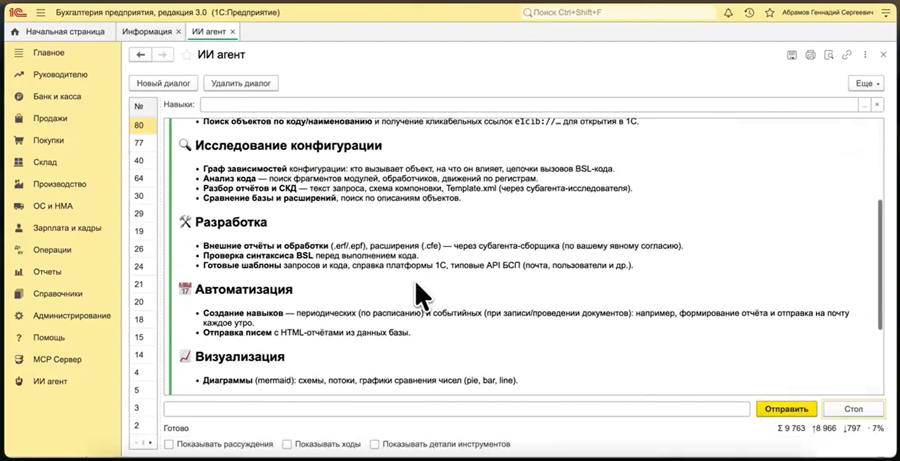900x461 pixels.
Task: Click the ОС и НМА truck icon
Action: [x=19, y=206]
